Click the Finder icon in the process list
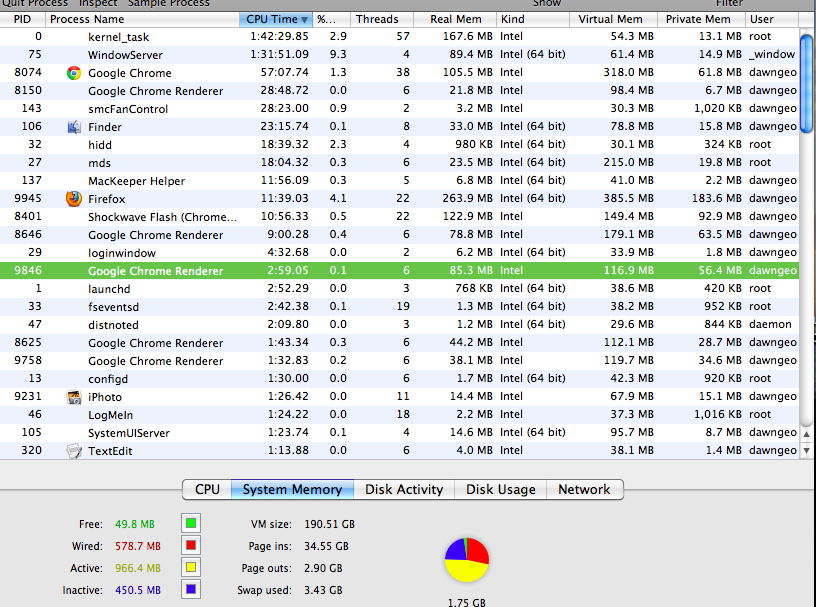The image size is (816, 607). coord(74,127)
